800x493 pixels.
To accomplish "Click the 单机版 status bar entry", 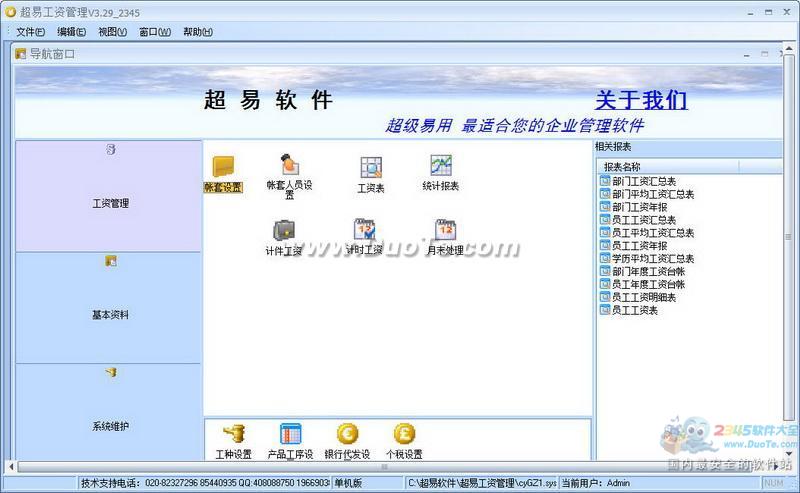I will pyautogui.click(x=367, y=482).
